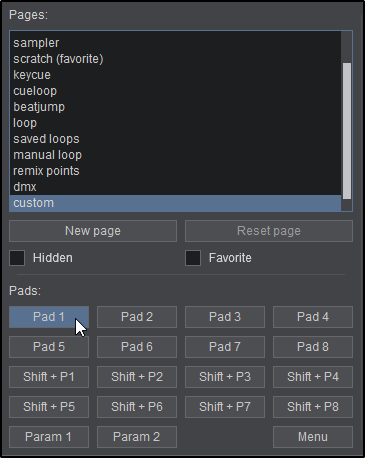Choose the keycue page entry

[175, 75]
